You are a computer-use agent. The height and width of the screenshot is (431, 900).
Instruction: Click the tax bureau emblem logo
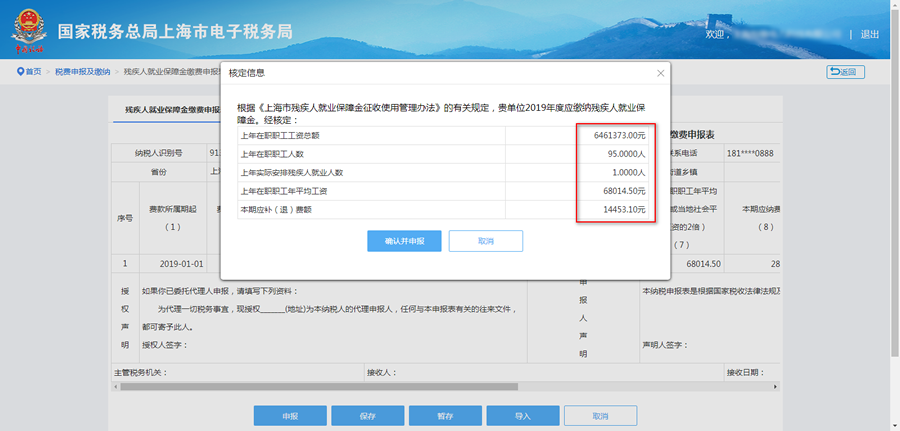[x=28, y=32]
